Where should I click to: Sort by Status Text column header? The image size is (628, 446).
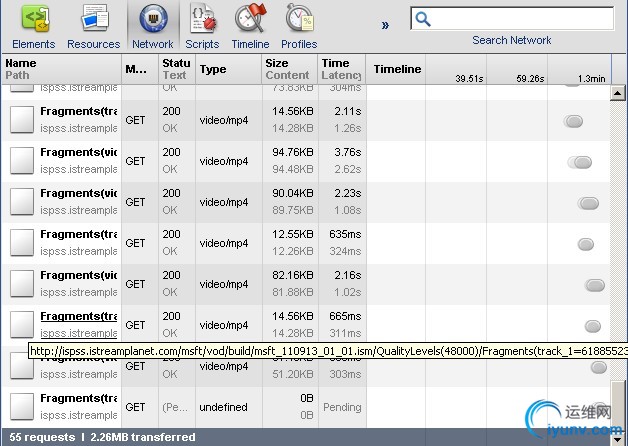pos(177,69)
